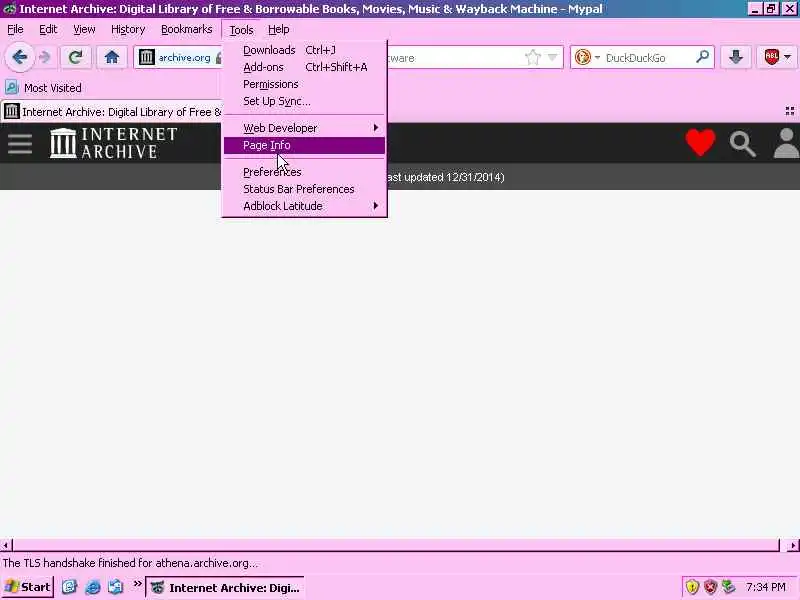
Task: Click the user profile silhouette icon
Action: point(786,143)
